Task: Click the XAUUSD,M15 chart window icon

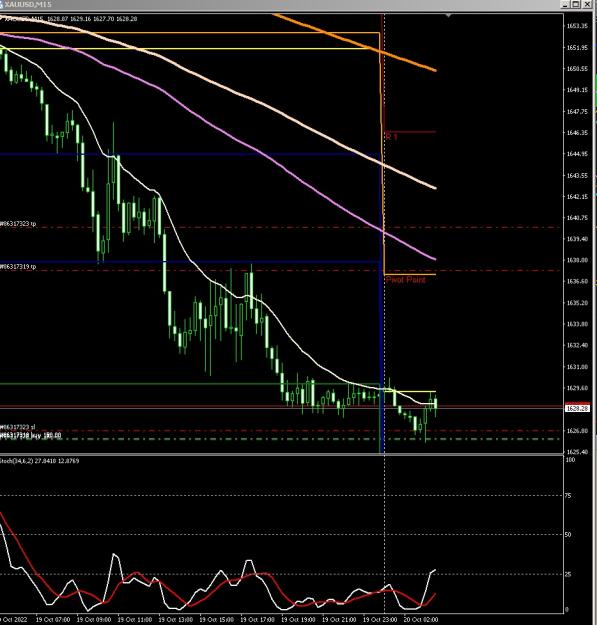Action: [x=2, y=4]
